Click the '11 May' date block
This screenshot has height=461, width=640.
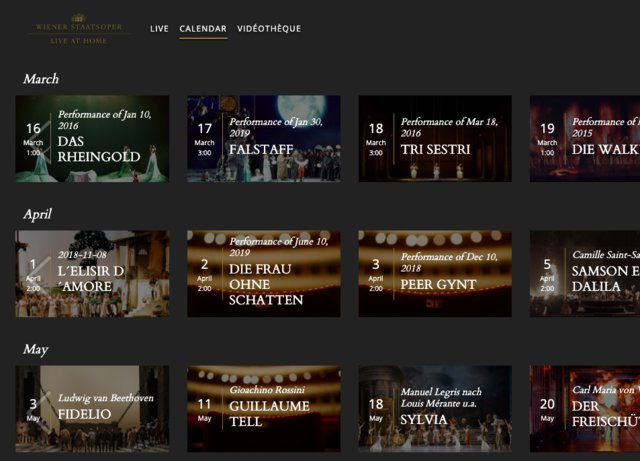(x=204, y=410)
